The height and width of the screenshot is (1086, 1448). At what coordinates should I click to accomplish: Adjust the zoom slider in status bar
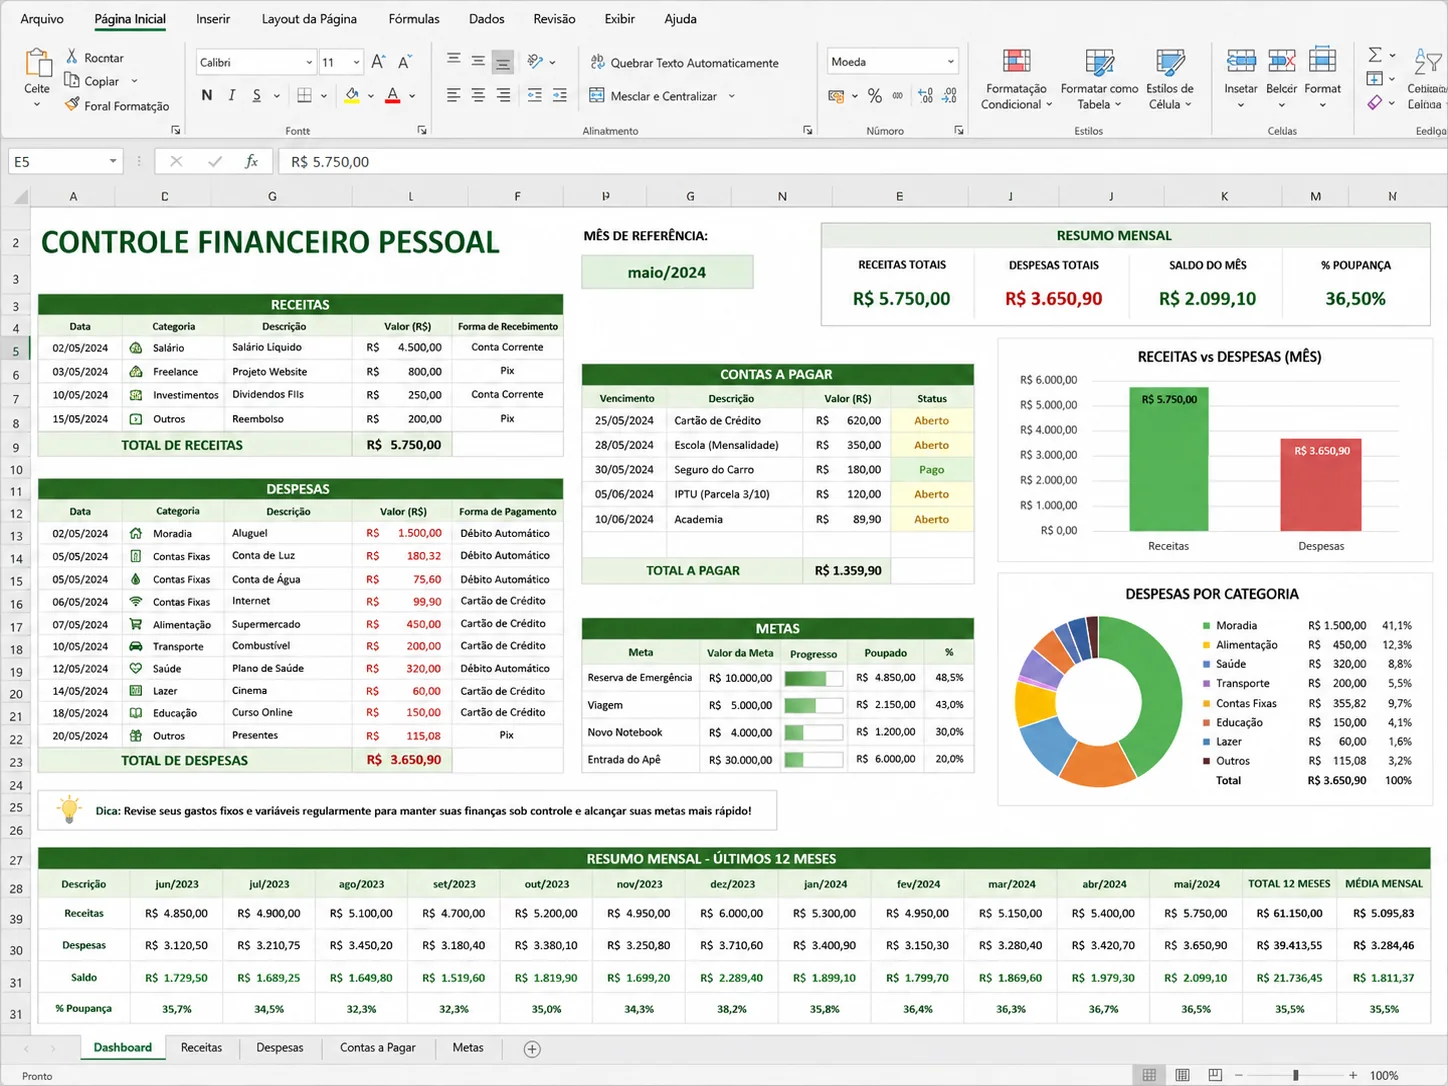(x=1296, y=1075)
